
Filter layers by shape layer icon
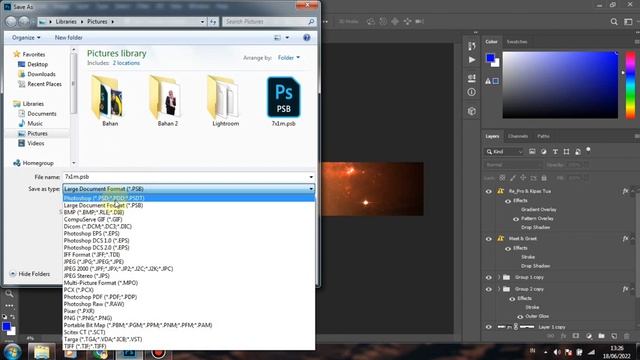point(566,151)
